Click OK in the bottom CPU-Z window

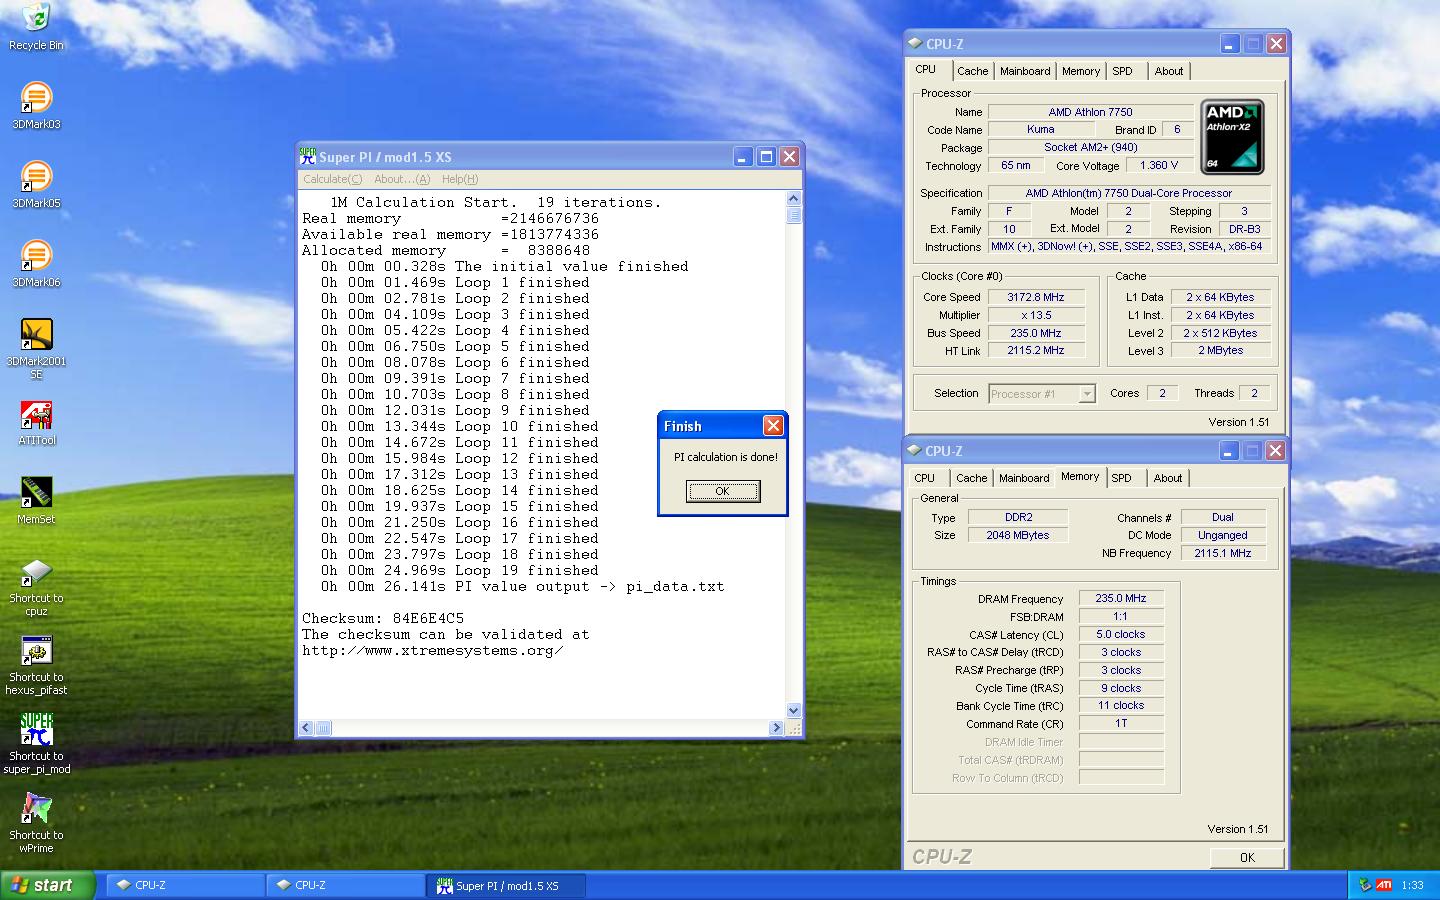click(1247, 857)
